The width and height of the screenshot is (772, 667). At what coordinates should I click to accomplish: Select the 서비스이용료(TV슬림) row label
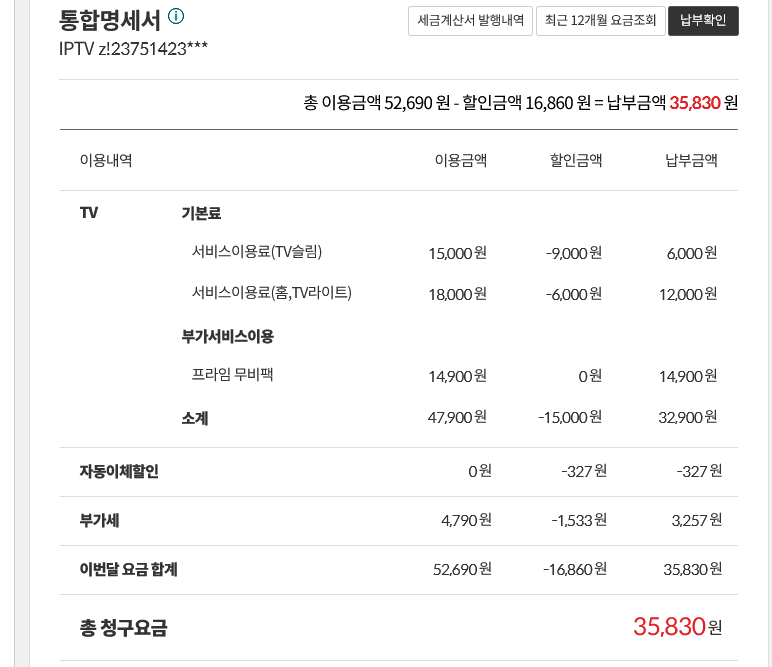tap(257, 252)
